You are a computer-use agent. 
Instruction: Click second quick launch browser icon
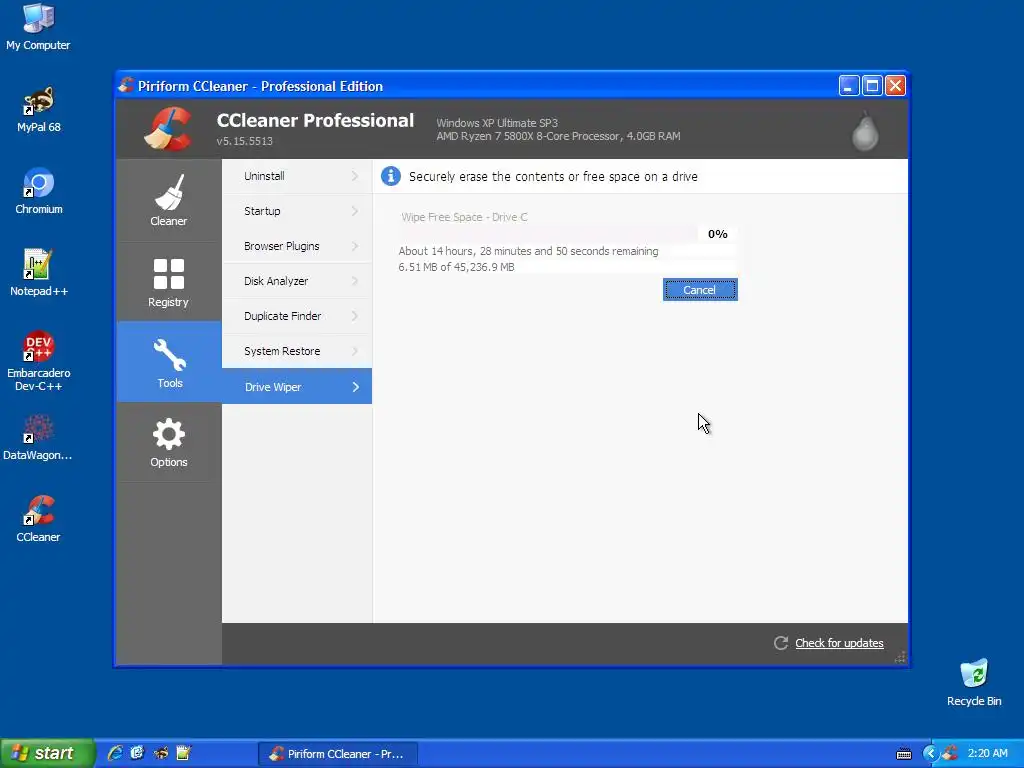point(137,754)
